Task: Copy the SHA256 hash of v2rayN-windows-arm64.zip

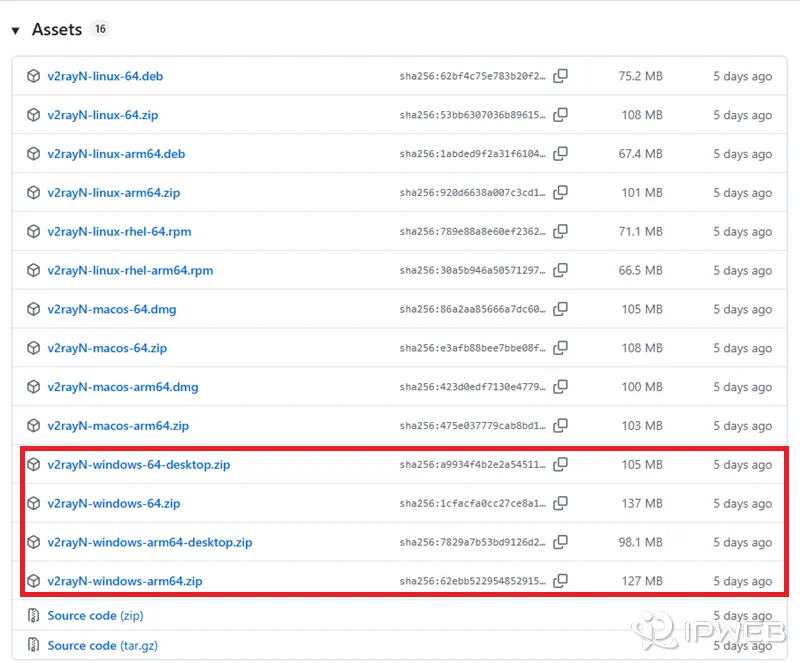Action: (x=561, y=580)
